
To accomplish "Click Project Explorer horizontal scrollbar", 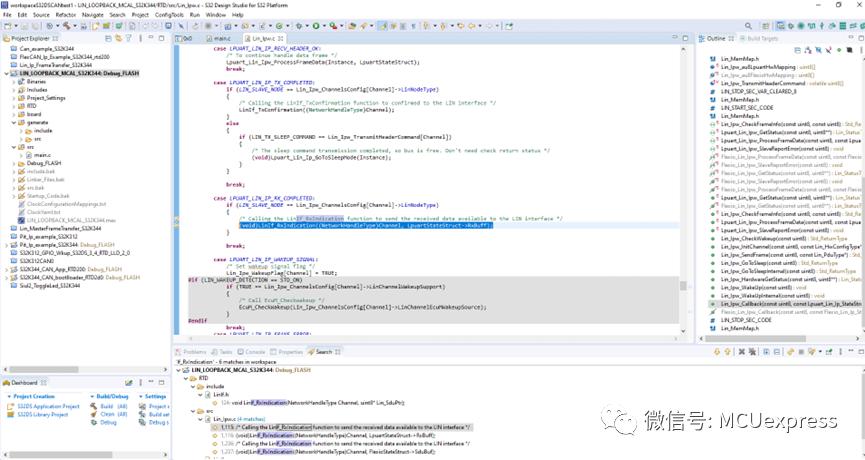I will click(44, 370).
